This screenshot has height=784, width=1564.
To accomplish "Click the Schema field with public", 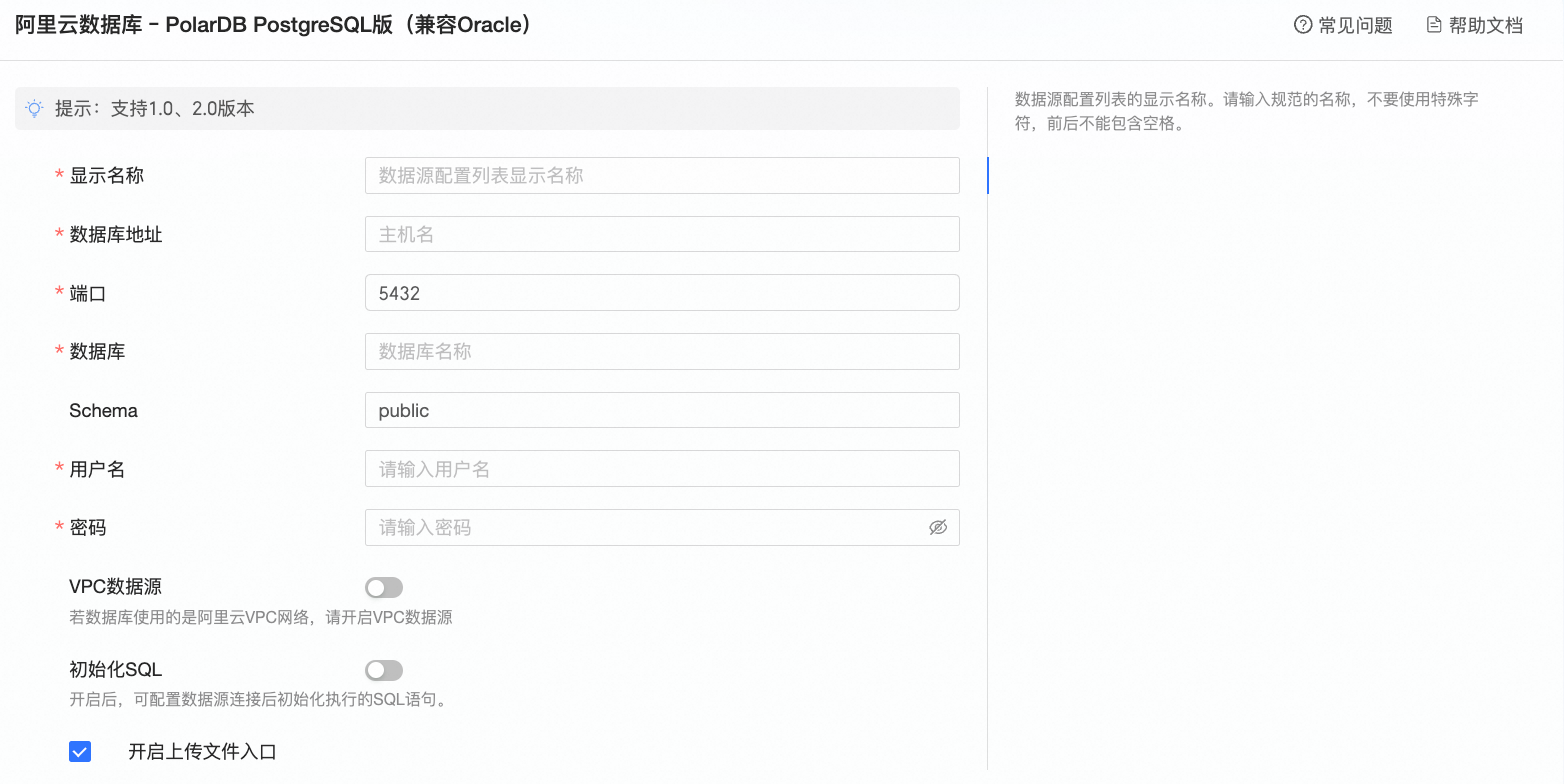I will pyautogui.click(x=662, y=410).
